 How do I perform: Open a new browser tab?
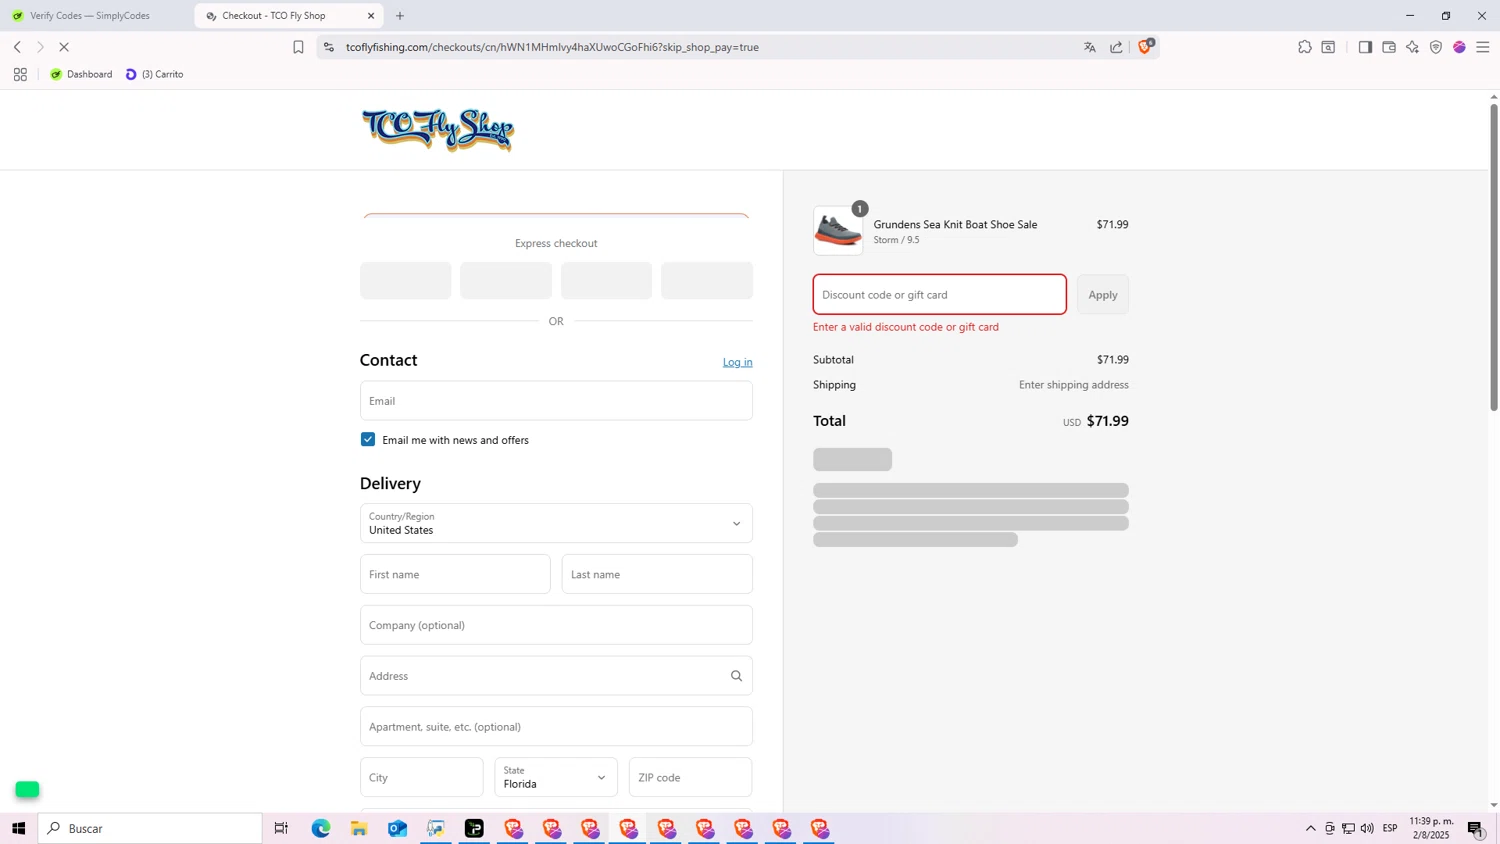(x=400, y=16)
